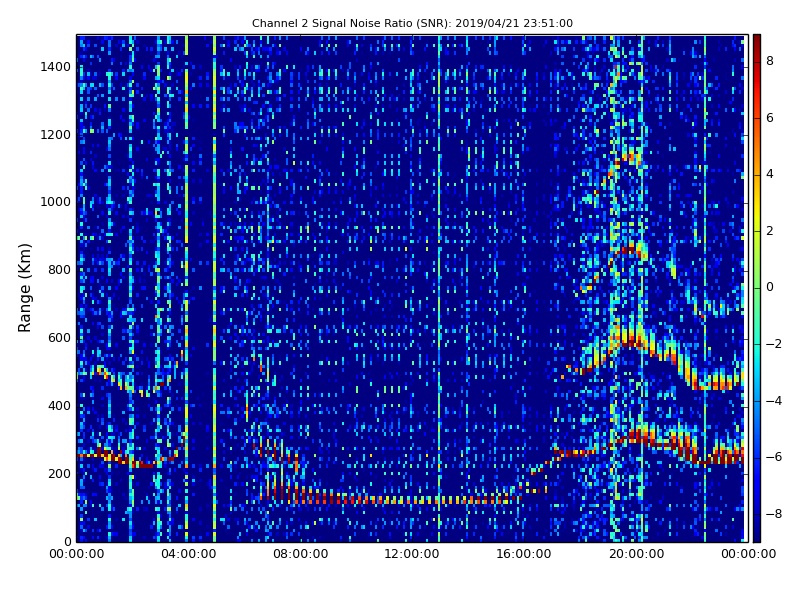Click the y-axis tick label '1200'
Viewport: 800px width, 600px height.
pos(56,135)
